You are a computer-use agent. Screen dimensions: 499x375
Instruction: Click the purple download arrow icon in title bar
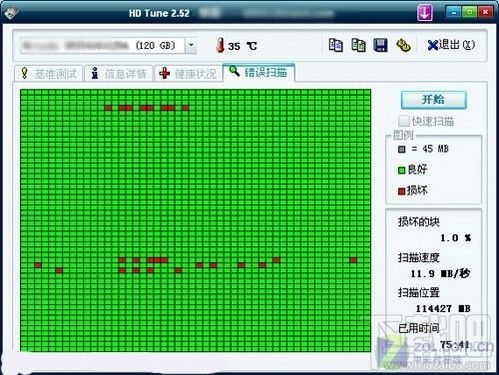tap(425, 13)
